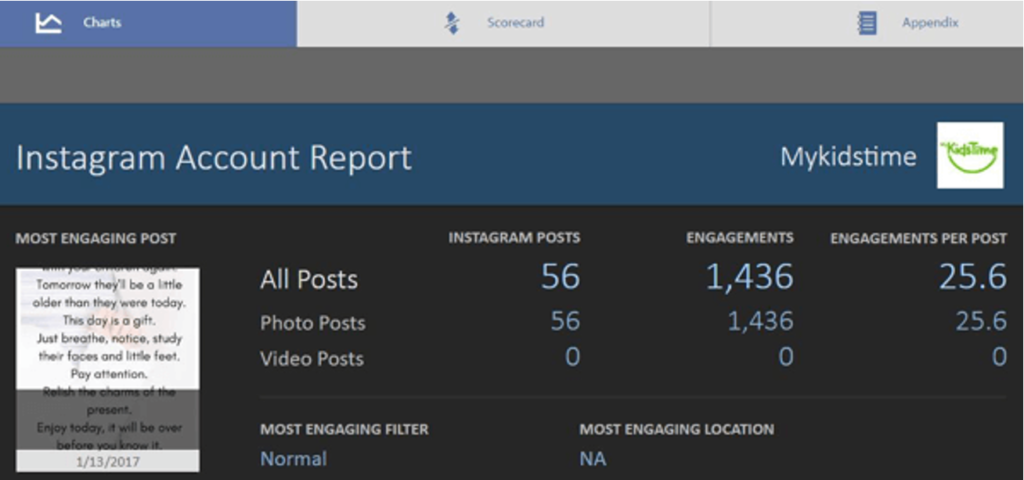This screenshot has height=480, width=1024.
Task: Click the Appendix notebook icon
Action: point(867,23)
